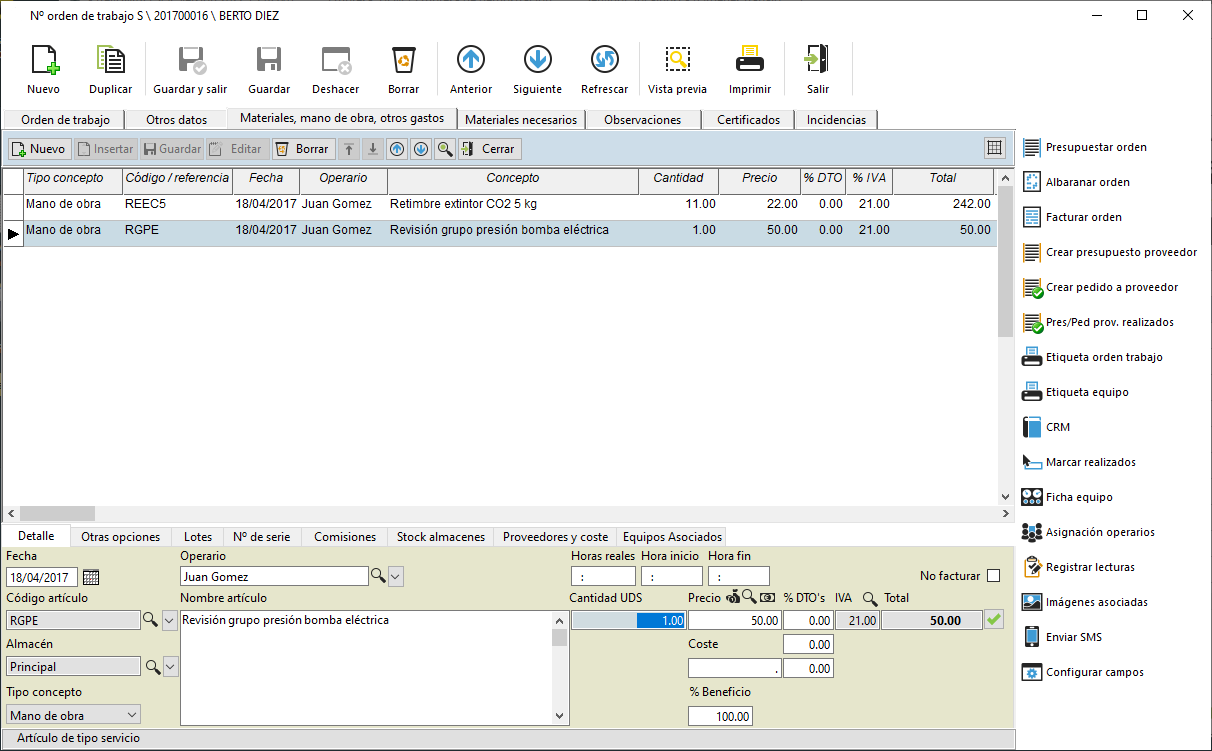The height and width of the screenshot is (751, 1212).
Task: Click the grid layout icon above the table
Action: (994, 148)
